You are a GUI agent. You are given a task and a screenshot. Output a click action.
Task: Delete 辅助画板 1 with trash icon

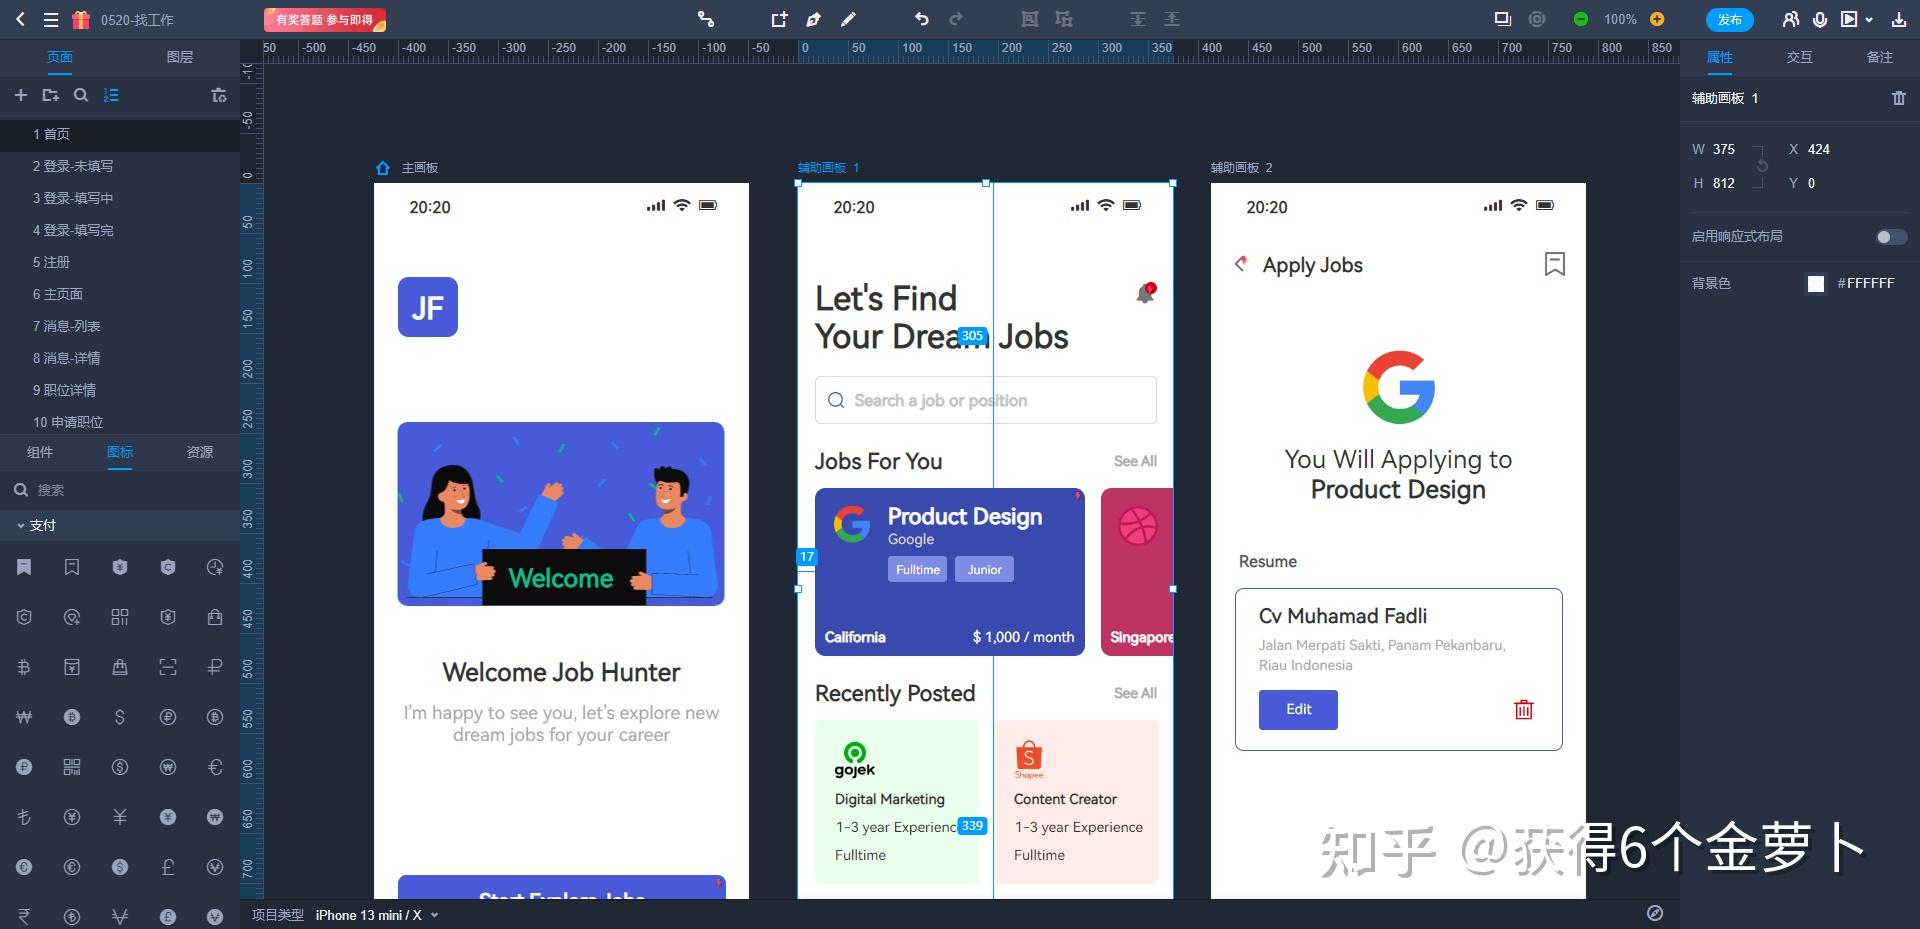click(x=1899, y=98)
